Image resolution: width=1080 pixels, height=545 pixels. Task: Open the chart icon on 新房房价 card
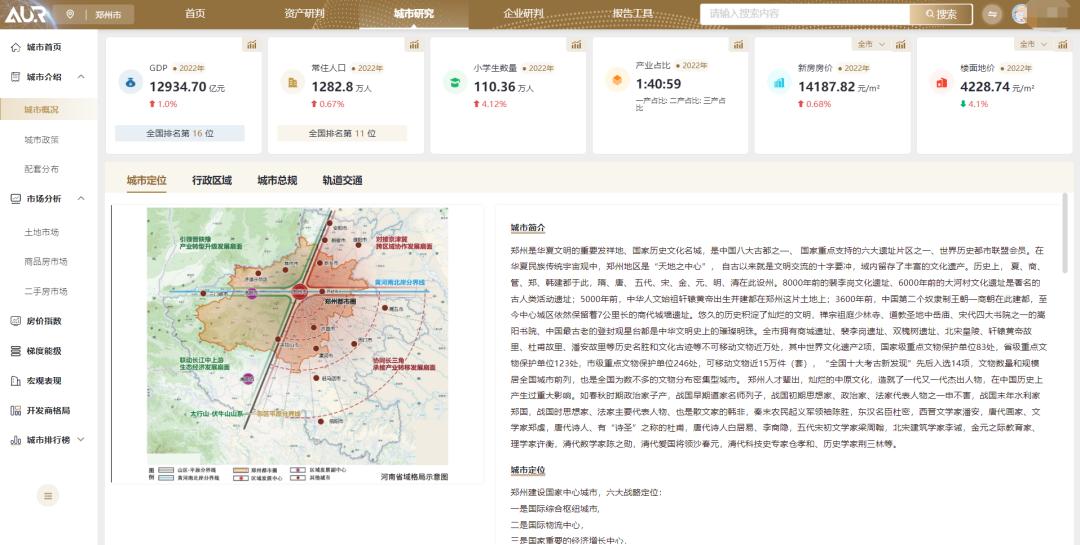900,45
